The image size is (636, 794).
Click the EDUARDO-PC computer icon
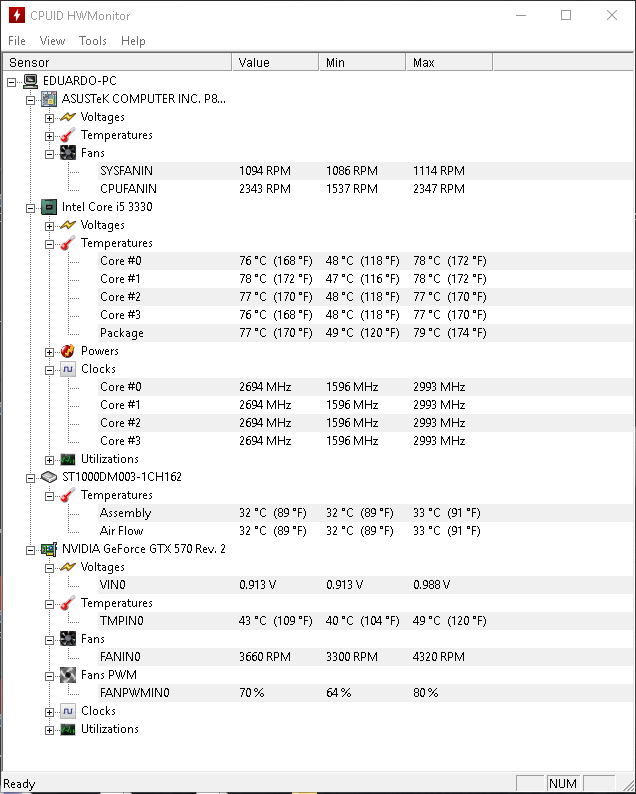click(30, 81)
